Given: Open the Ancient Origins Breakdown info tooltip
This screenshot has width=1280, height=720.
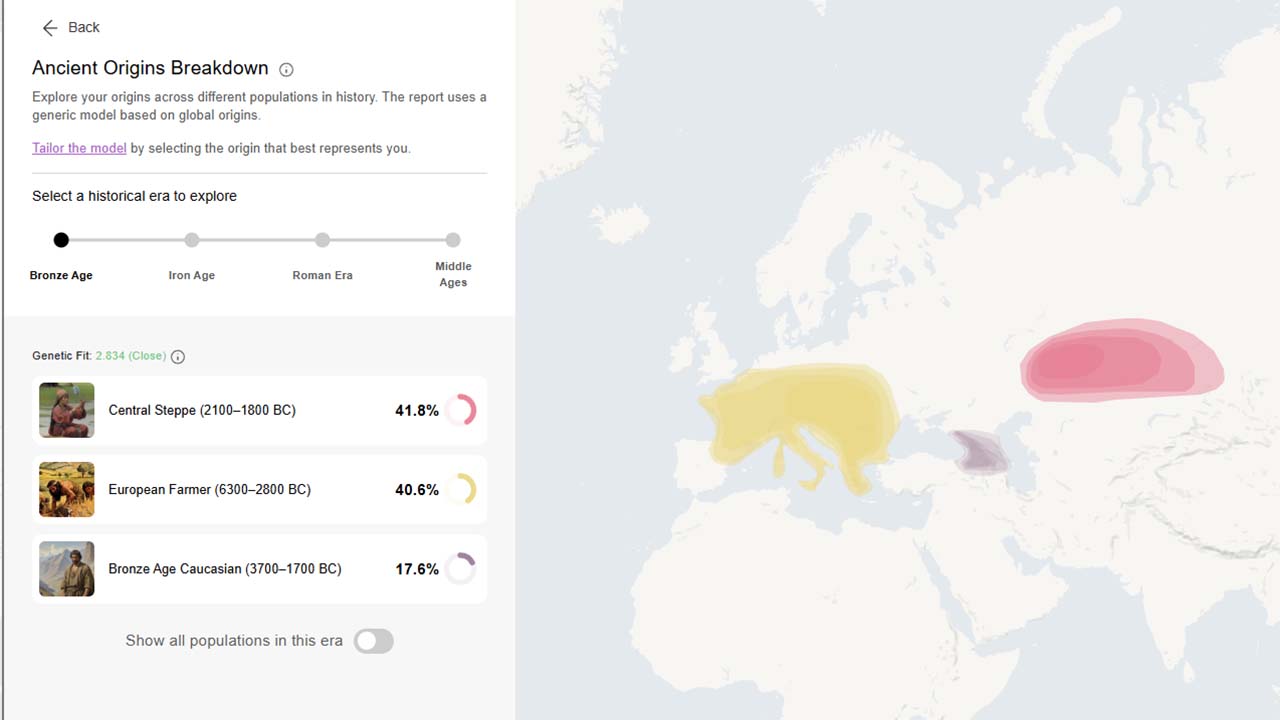Looking at the screenshot, I should coord(286,69).
